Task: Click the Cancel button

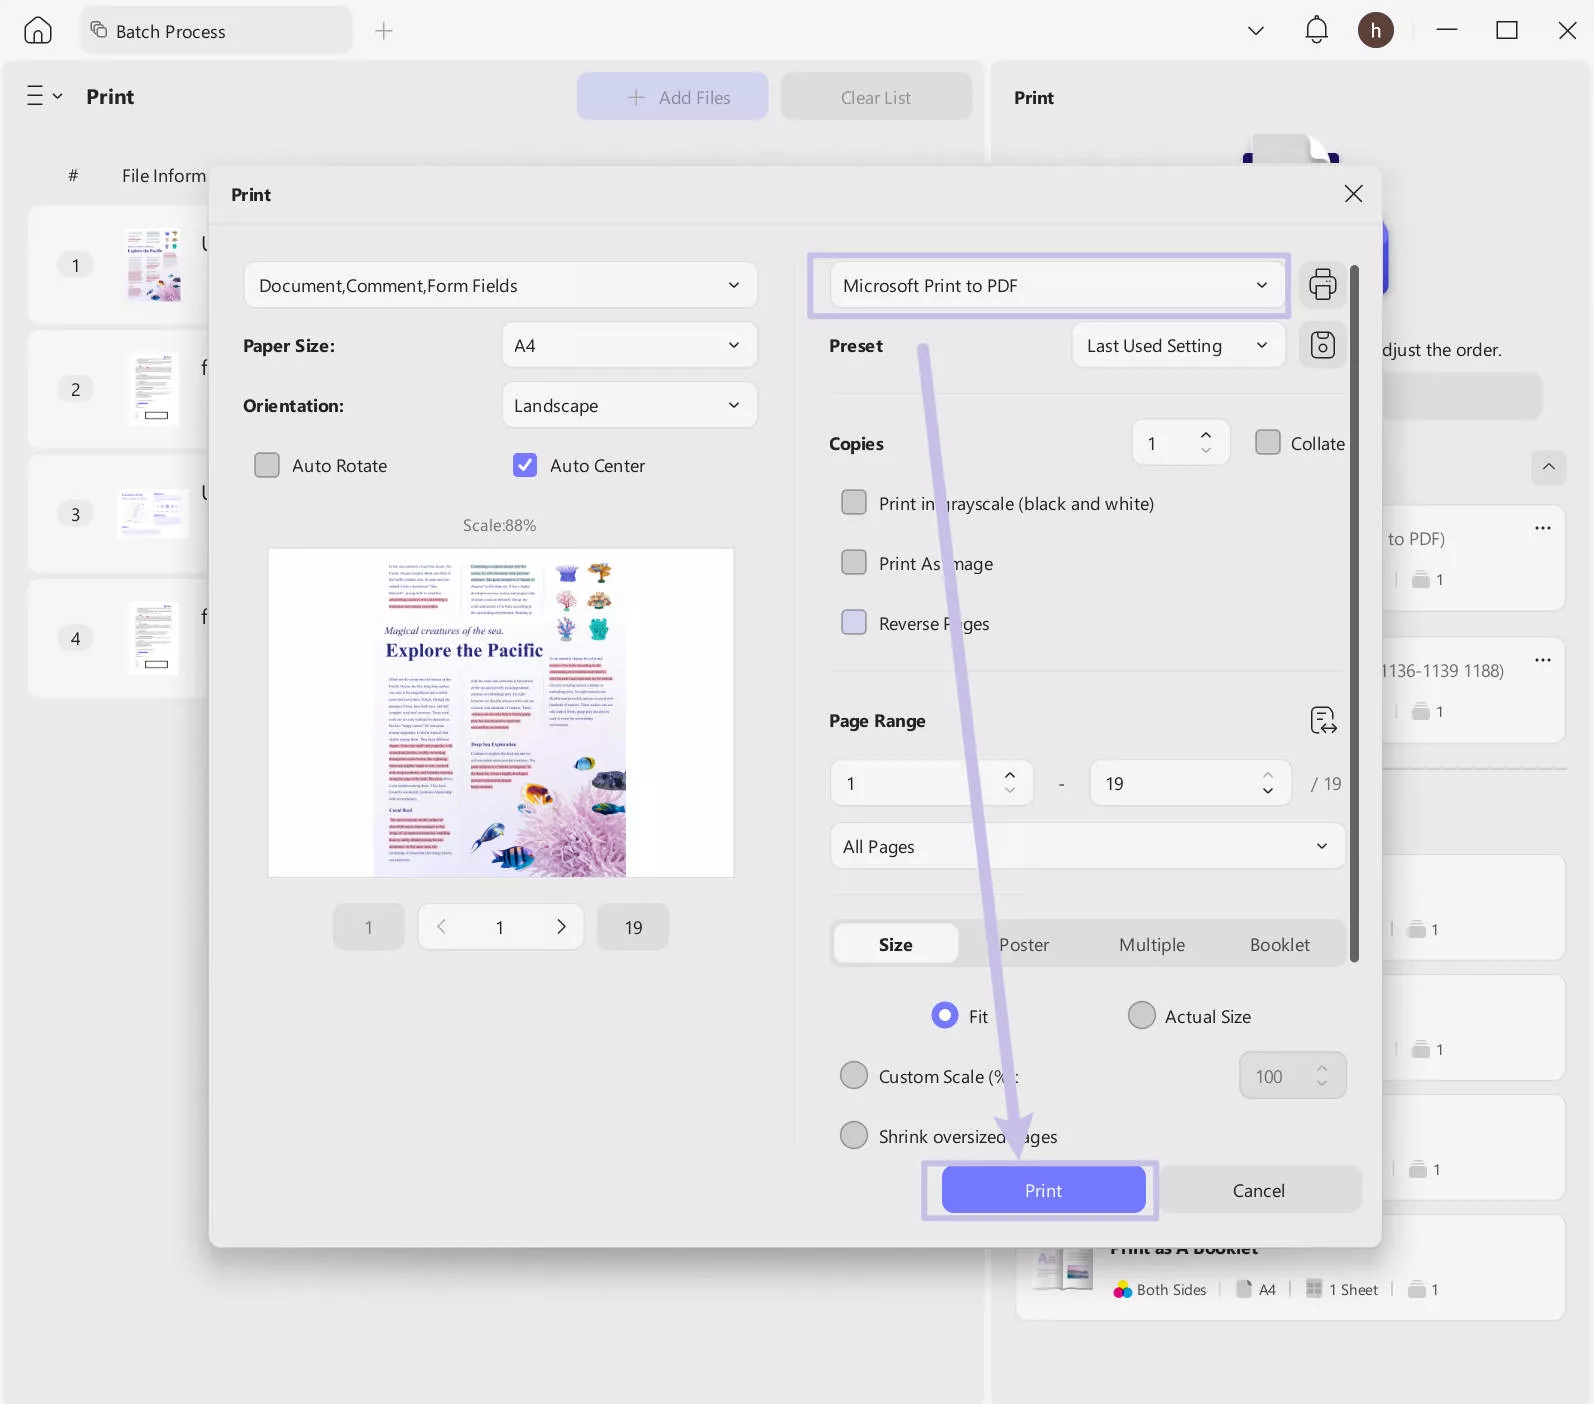Action: point(1259,1190)
